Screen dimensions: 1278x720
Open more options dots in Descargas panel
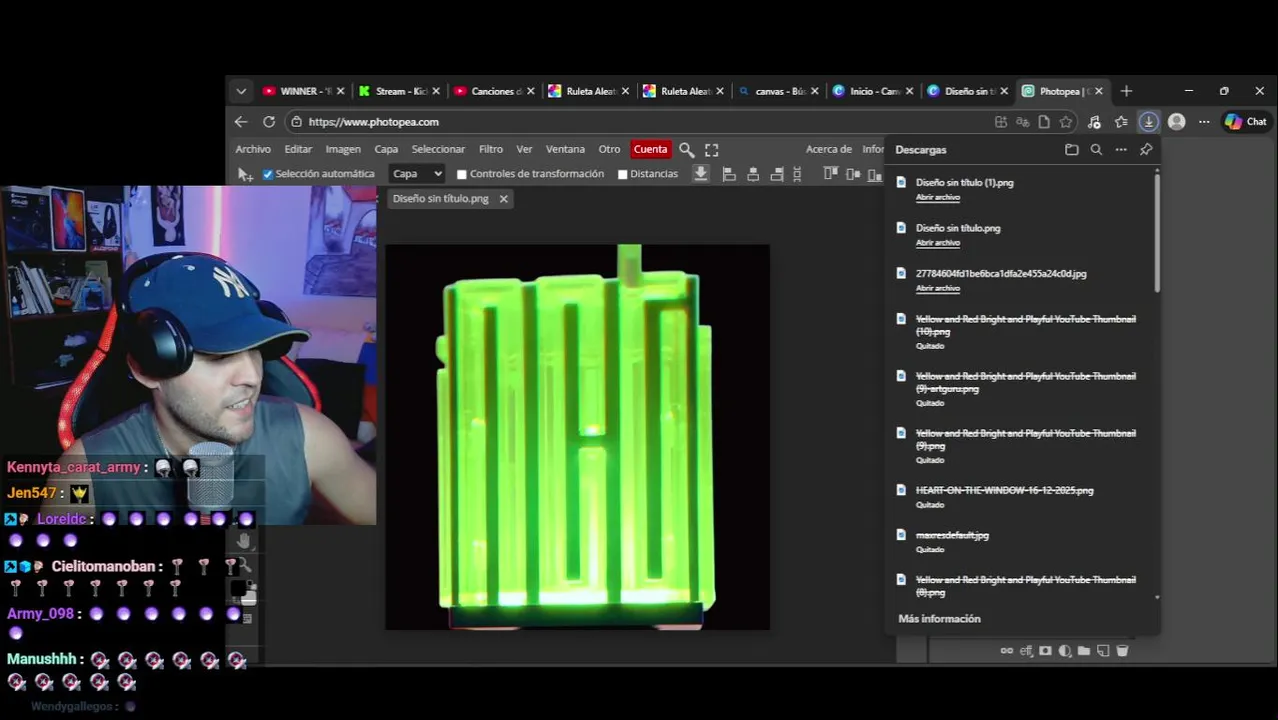click(1121, 149)
